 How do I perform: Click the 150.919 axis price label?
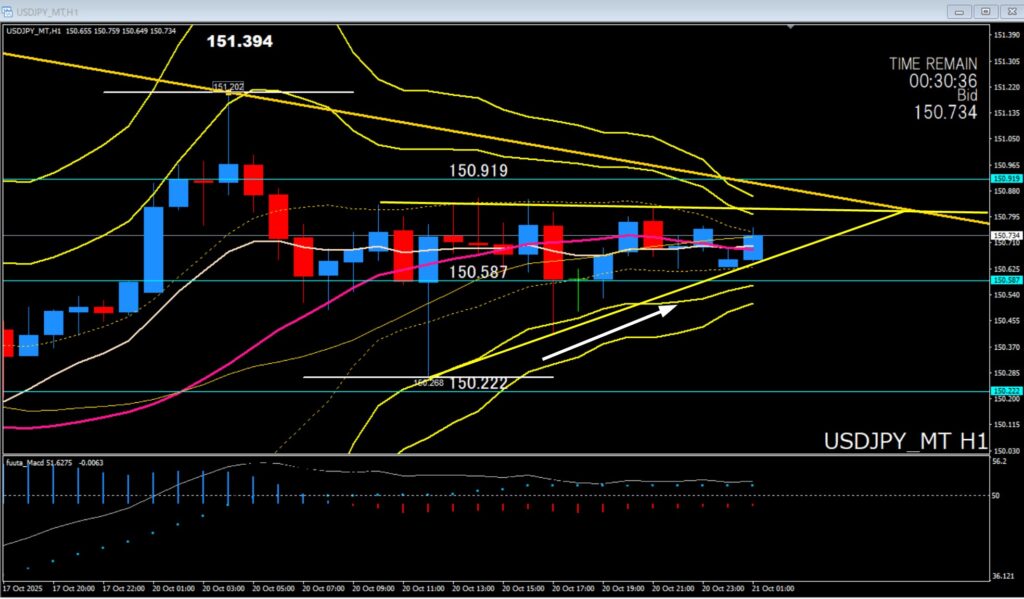tap(1005, 178)
